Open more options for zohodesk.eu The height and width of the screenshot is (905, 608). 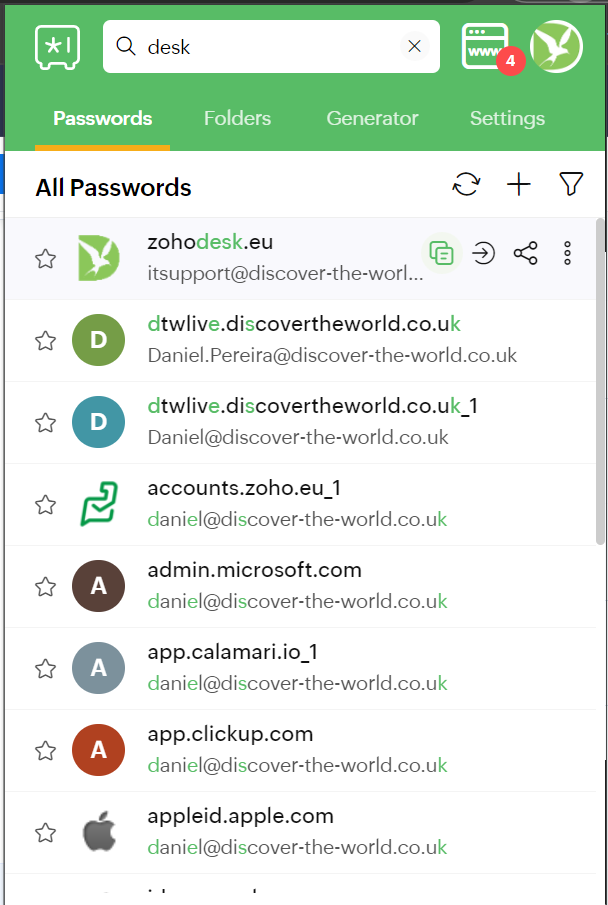click(568, 254)
